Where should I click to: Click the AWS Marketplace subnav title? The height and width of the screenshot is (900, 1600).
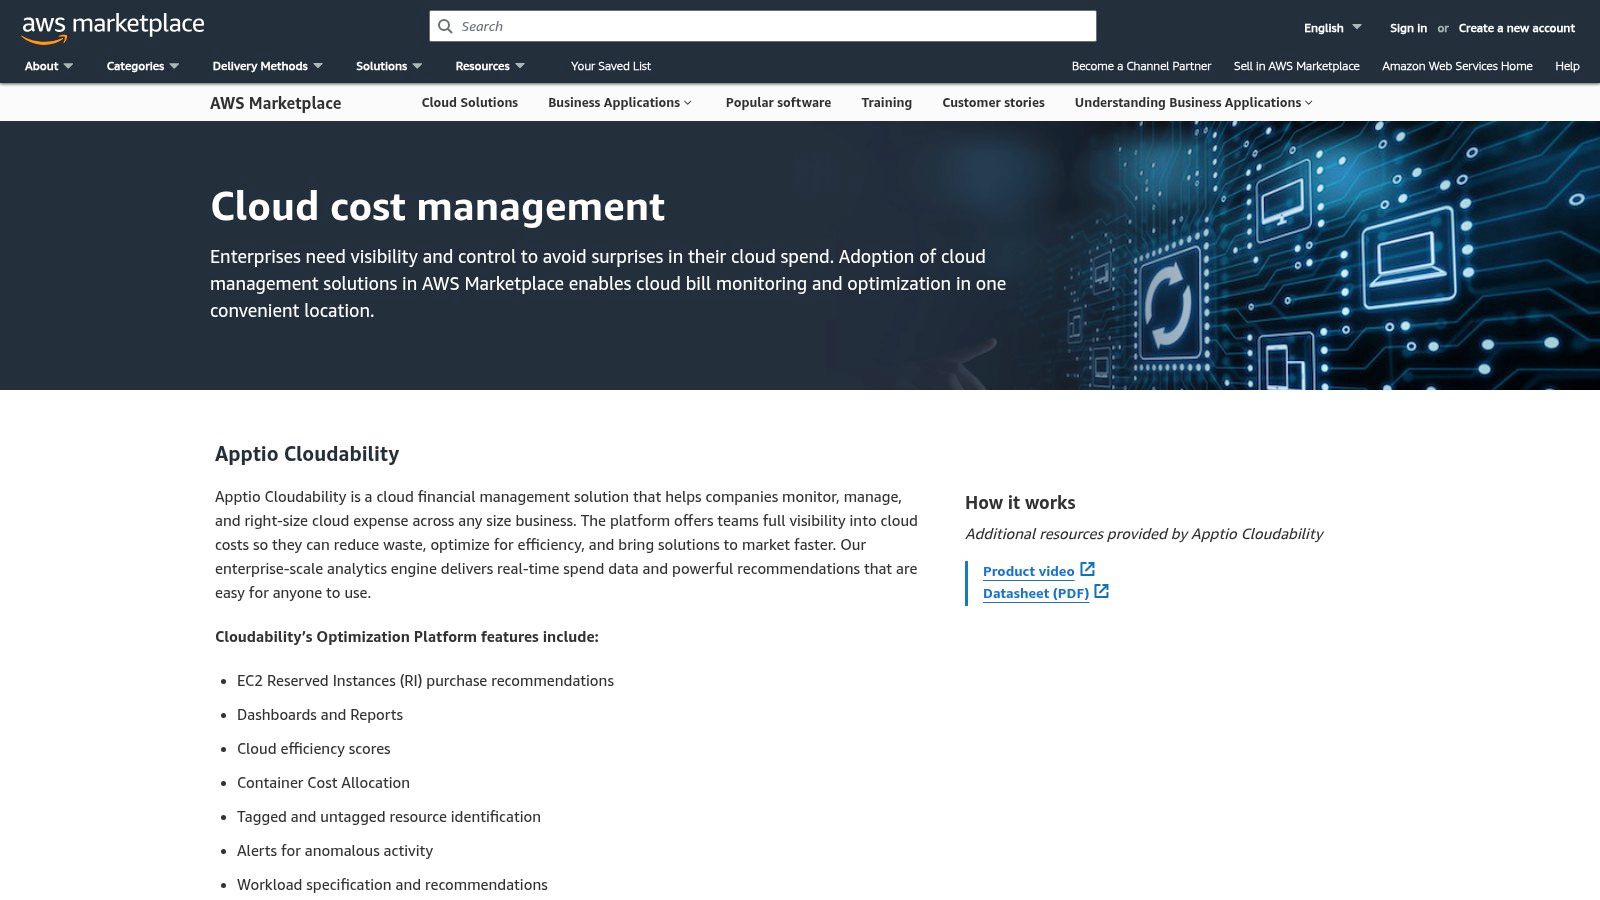coord(275,103)
